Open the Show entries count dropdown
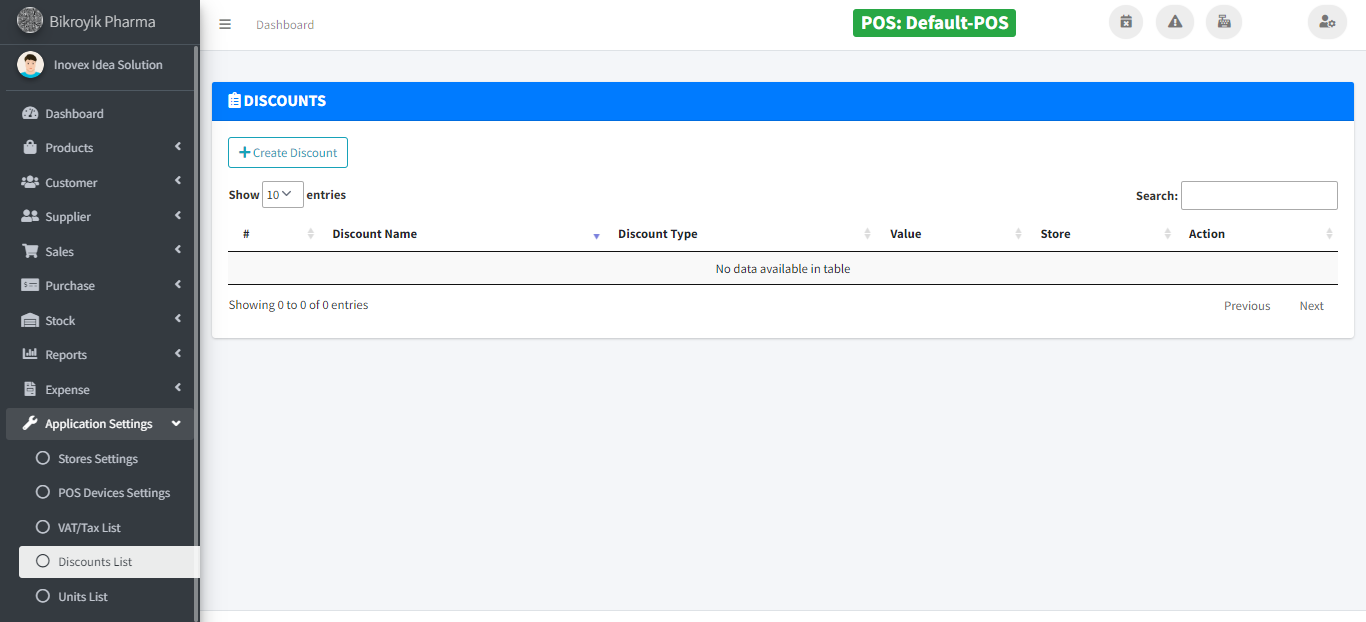Viewport: 1366px width, 622px height. [x=282, y=195]
